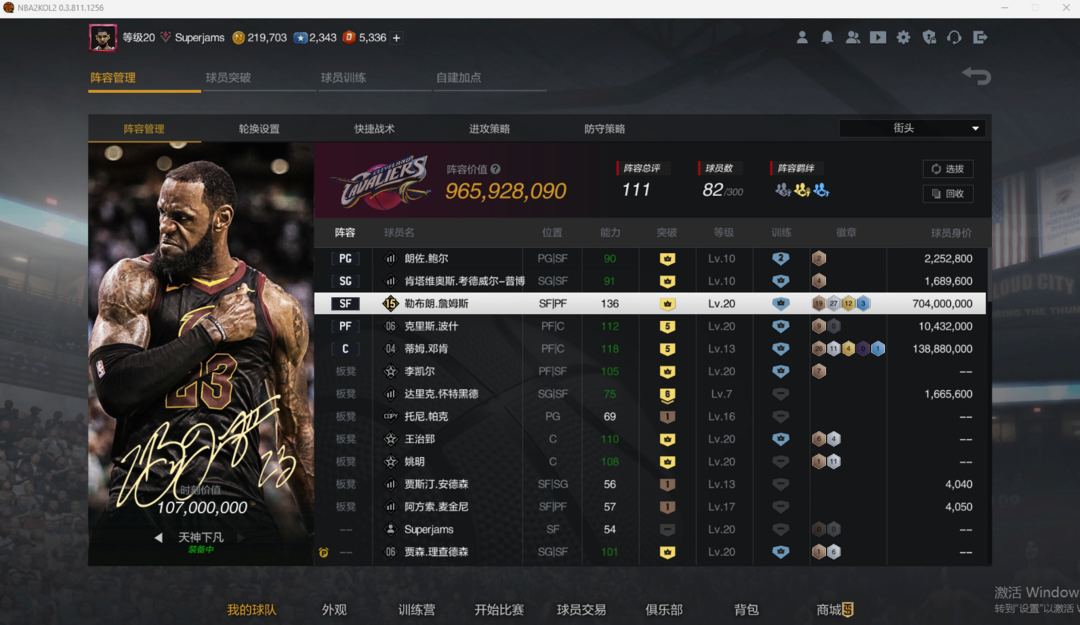Viewport: 1080px width, 625px height.
Task: Sort by the 球员身价 column header
Action: 951,233
